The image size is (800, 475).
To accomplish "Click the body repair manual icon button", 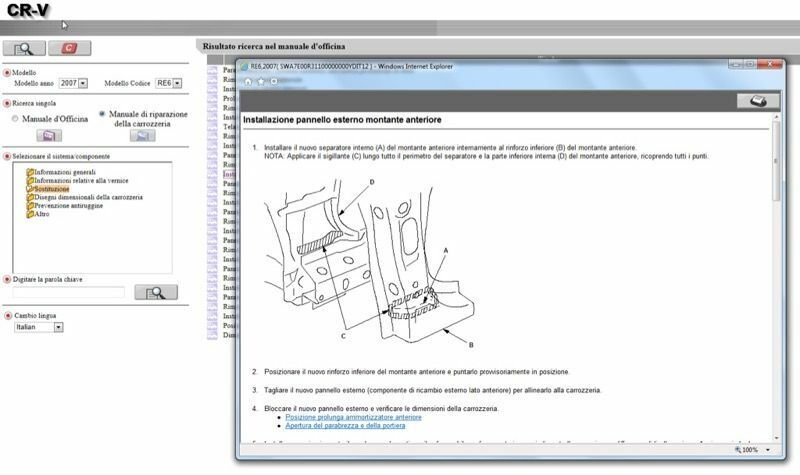I will [x=142, y=135].
